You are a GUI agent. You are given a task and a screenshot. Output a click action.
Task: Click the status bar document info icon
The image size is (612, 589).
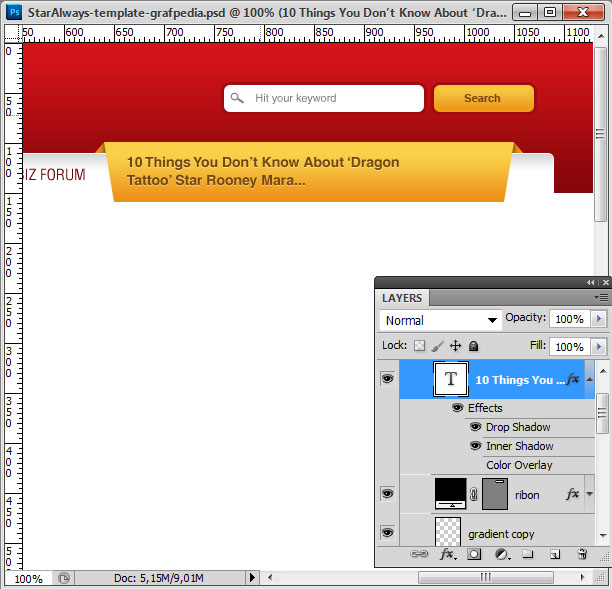[64, 578]
